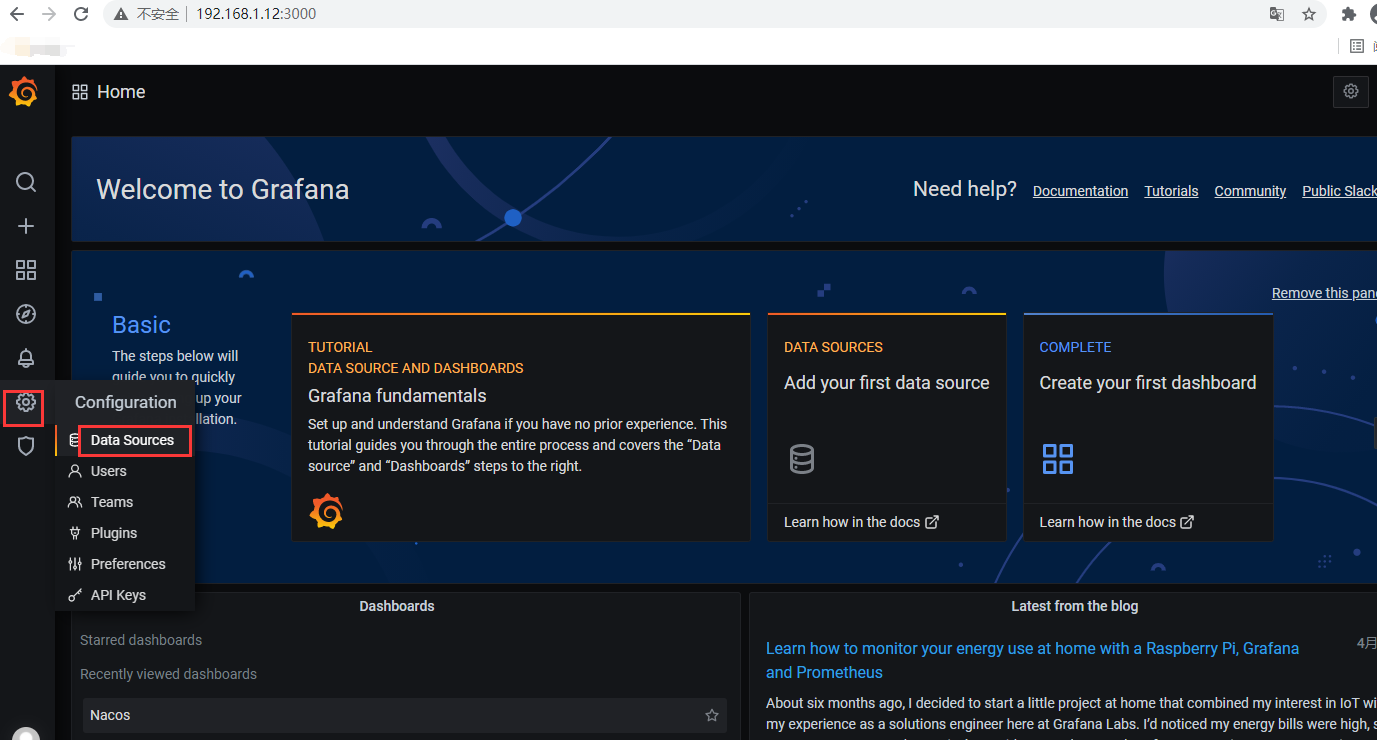Open the Documentation link
Image resolution: width=1377 pixels, height=740 pixels.
pos(1080,191)
